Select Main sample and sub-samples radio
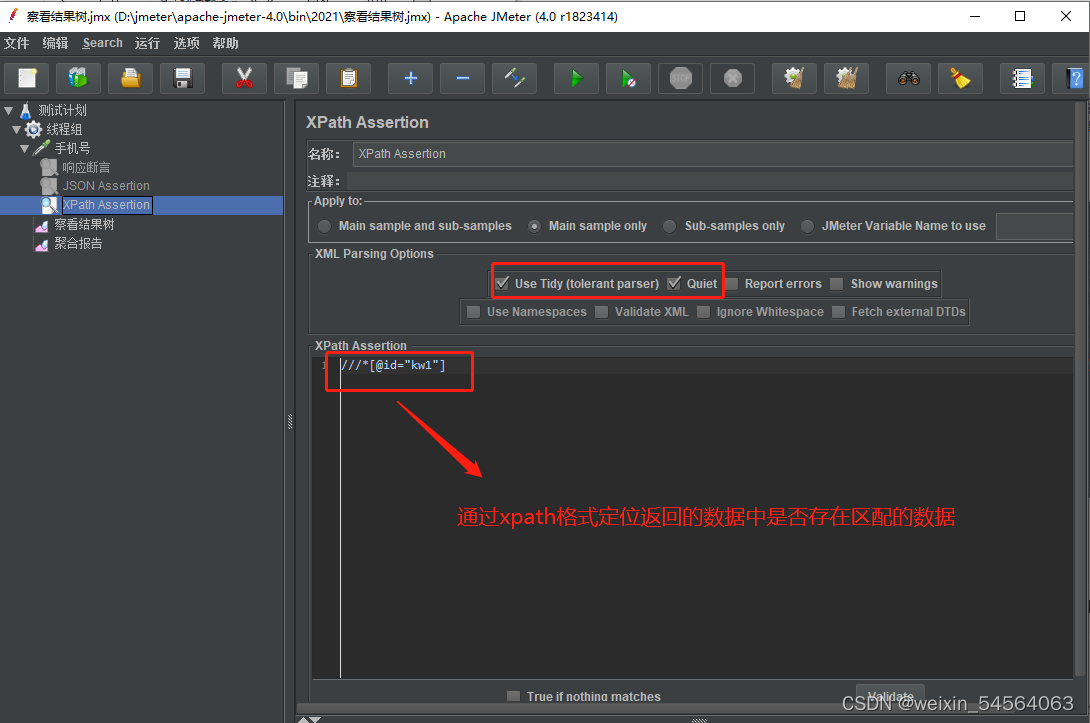This screenshot has width=1090, height=723. click(325, 226)
